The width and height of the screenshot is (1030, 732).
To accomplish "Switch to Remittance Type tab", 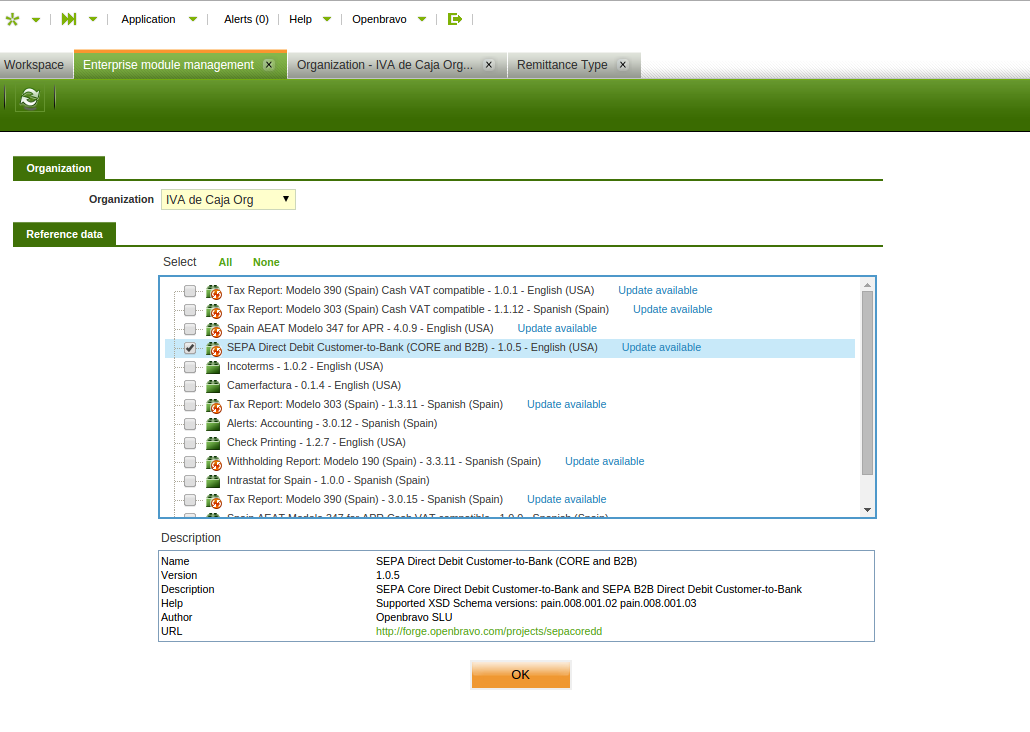I will pyautogui.click(x=562, y=65).
